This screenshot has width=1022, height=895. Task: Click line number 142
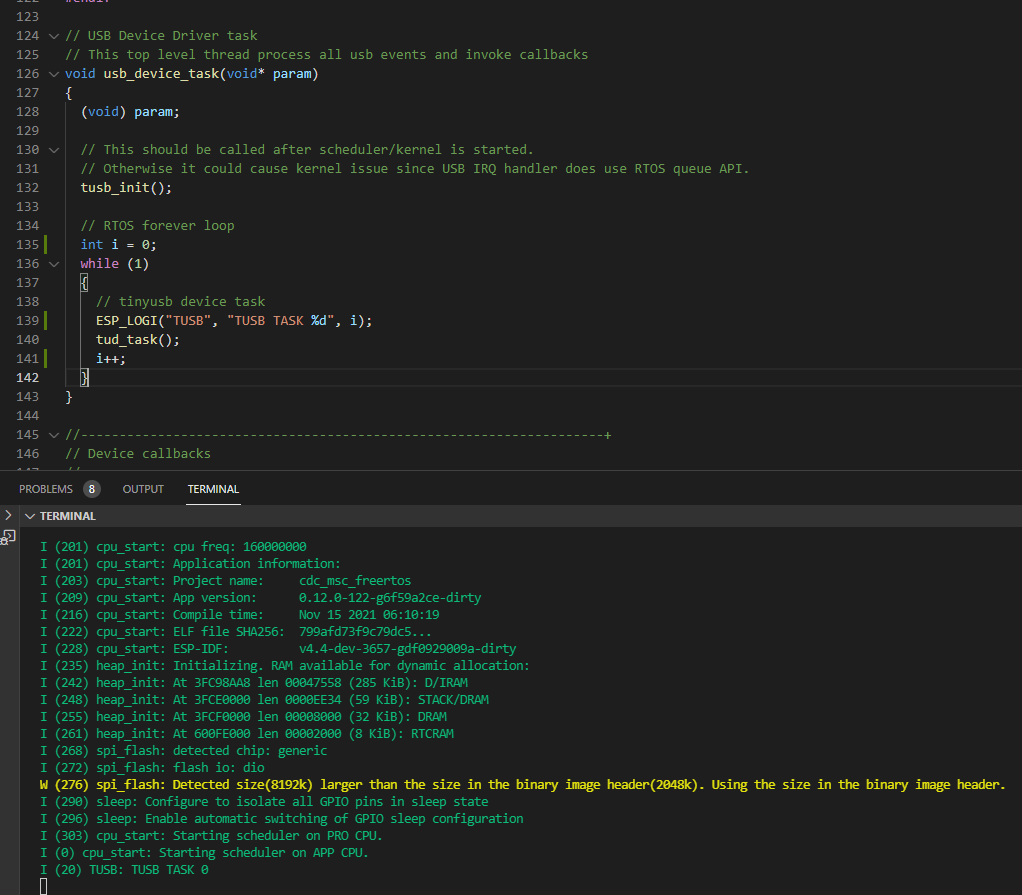click(27, 377)
